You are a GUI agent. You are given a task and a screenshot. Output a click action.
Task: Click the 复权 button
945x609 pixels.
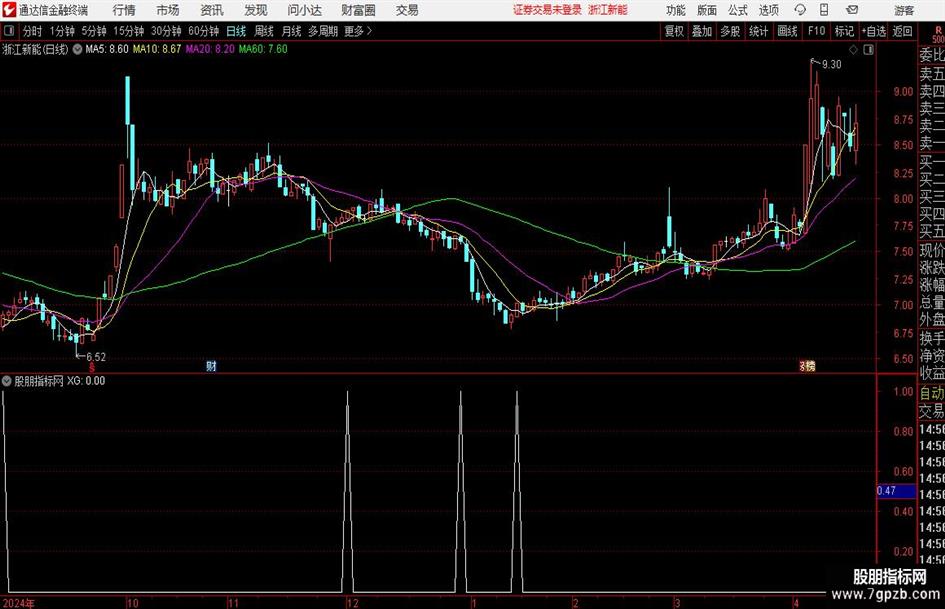(674, 31)
